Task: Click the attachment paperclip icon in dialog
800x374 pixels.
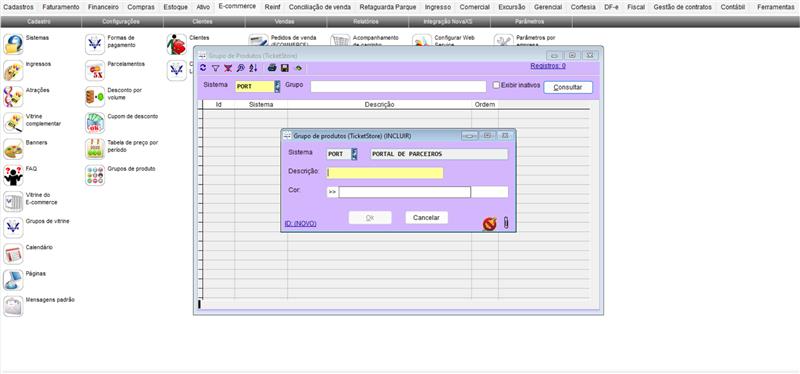Action: pyautogui.click(x=506, y=223)
